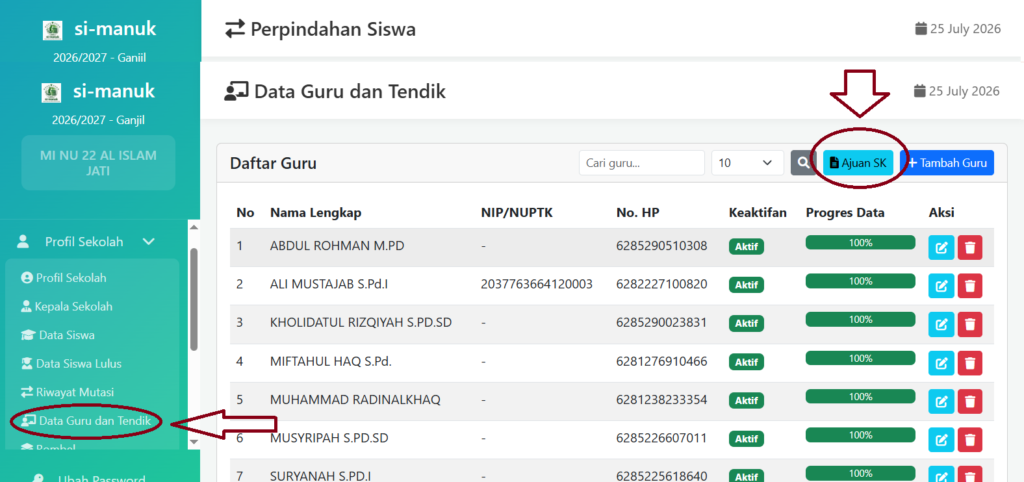This screenshot has height=482, width=1024.
Task: Click the 100% progress bar for MUSYRIPAH
Action: (x=860, y=435)
